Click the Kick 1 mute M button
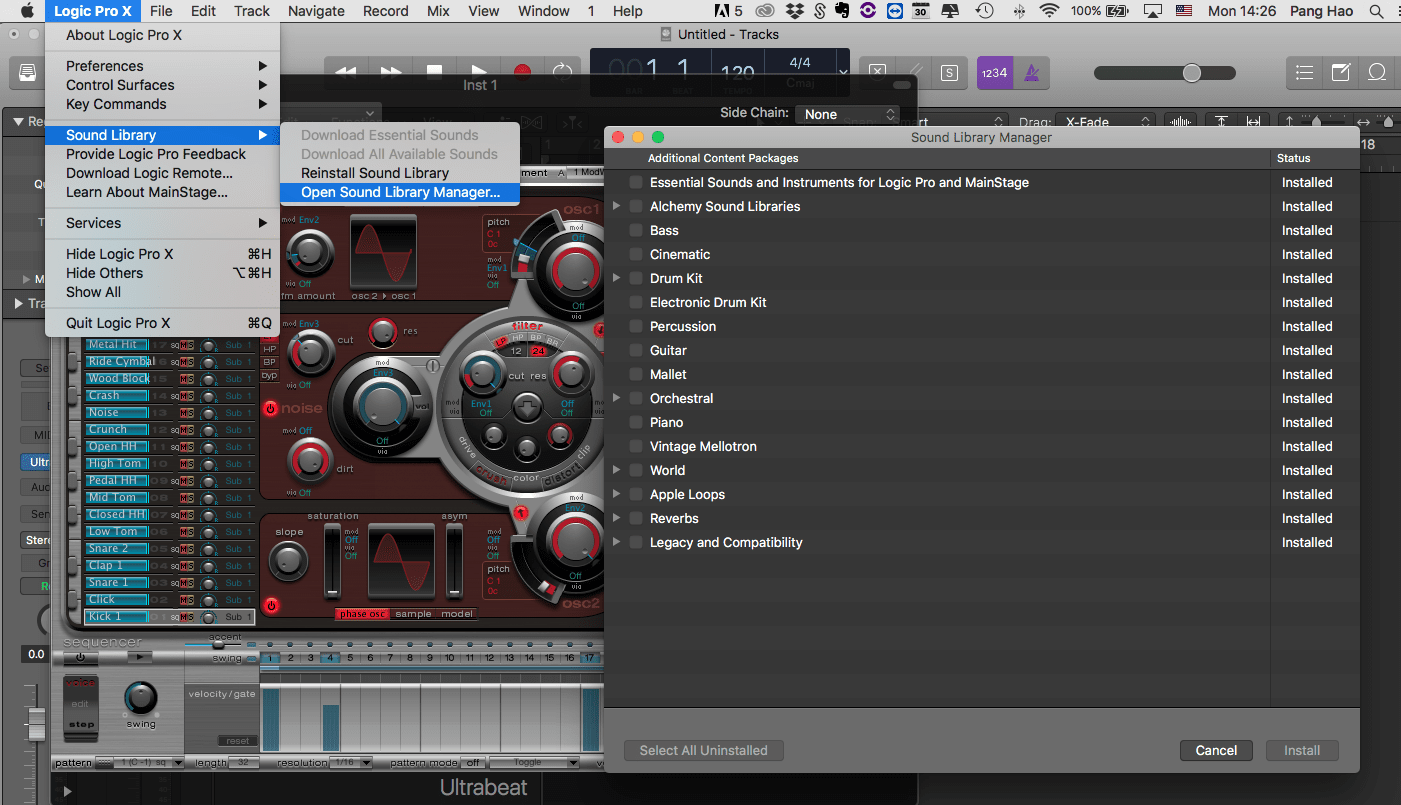Viewport: 1401px width, 805px height. pos(183,617)
